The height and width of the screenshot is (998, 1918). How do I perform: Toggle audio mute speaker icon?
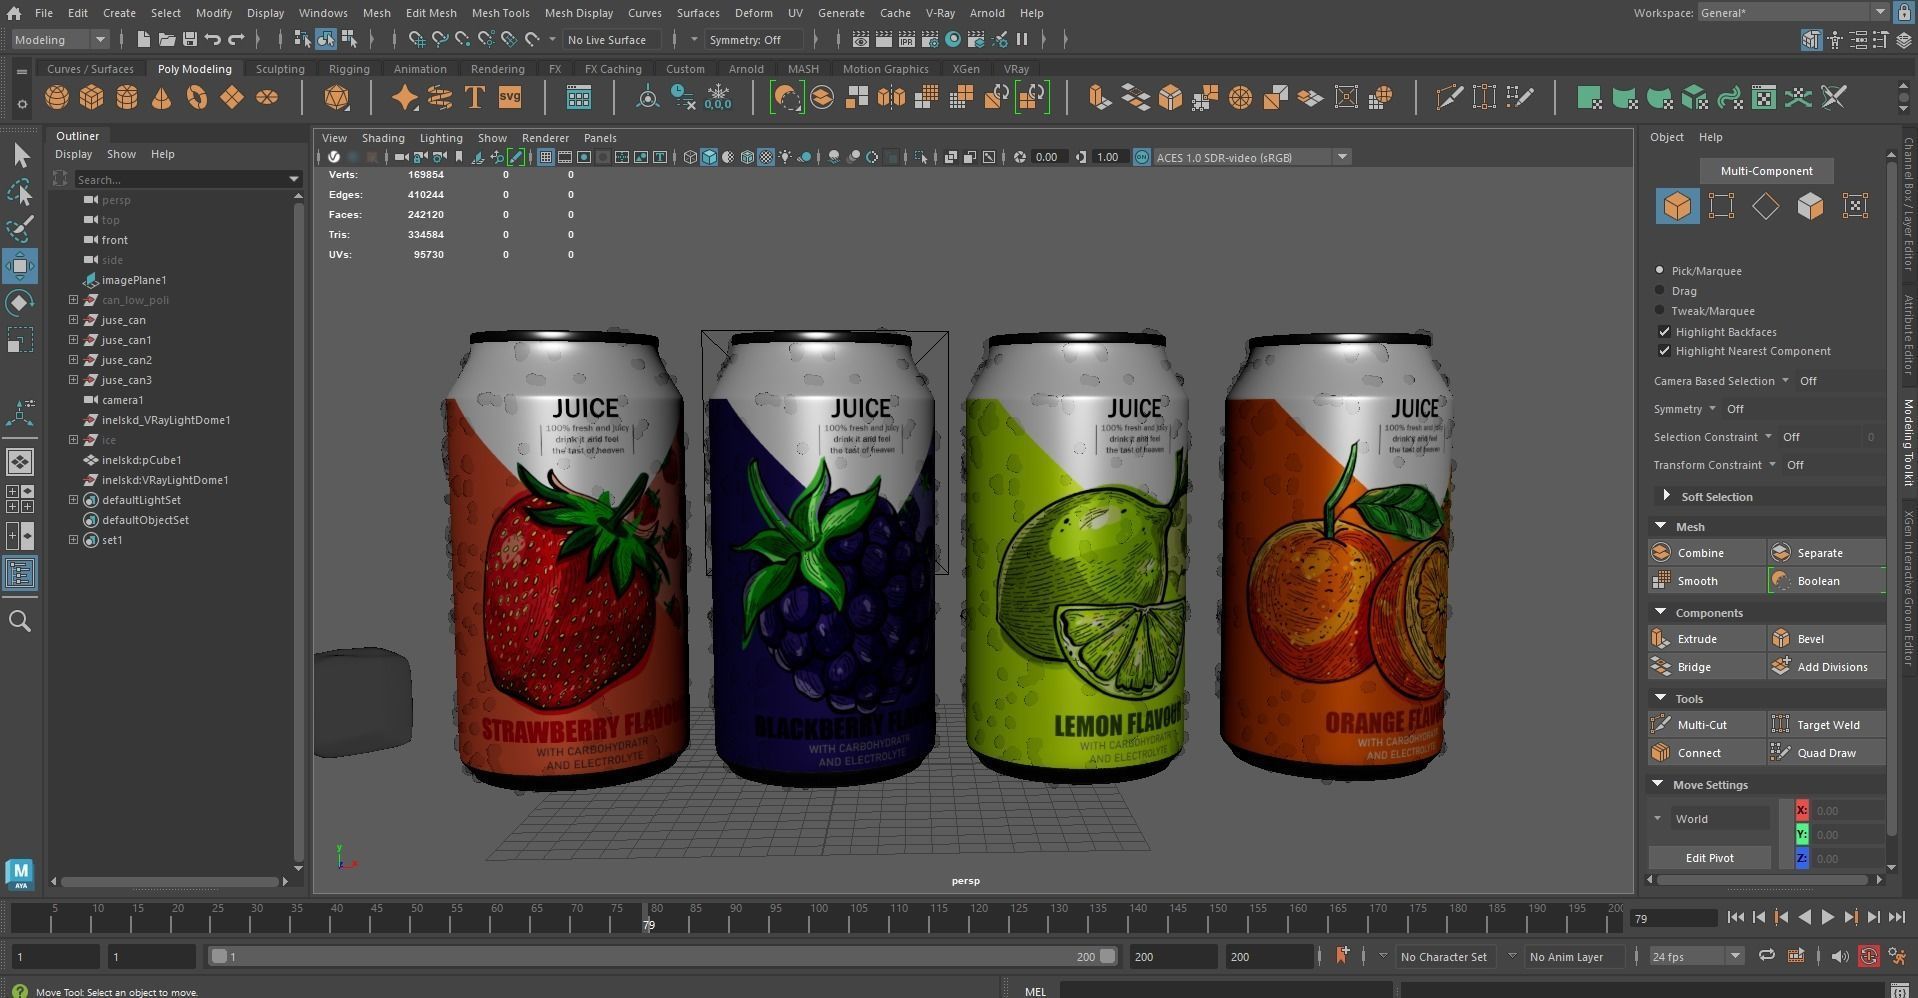pos(1839,956)
